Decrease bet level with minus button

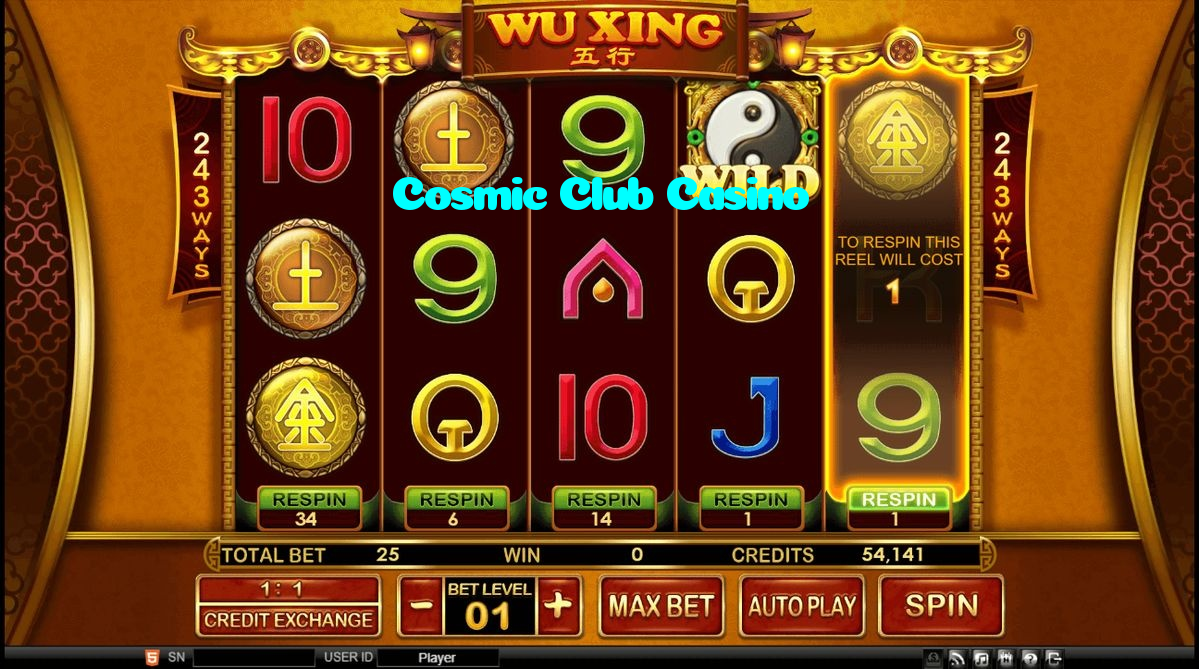[x=421, y=606]
